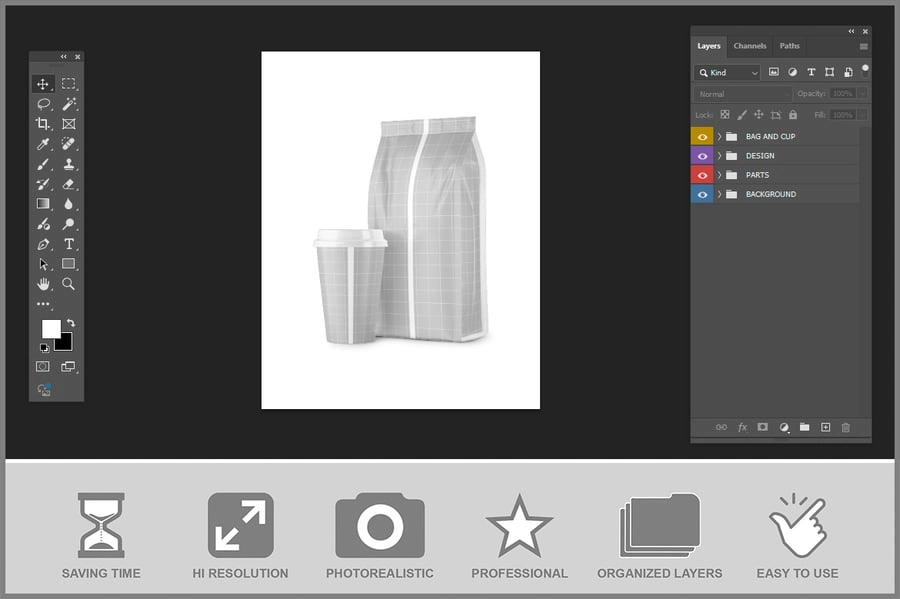Hide the PARTS layer group
900x599 pixels.
pyautogui.click(x=702, y=175)
